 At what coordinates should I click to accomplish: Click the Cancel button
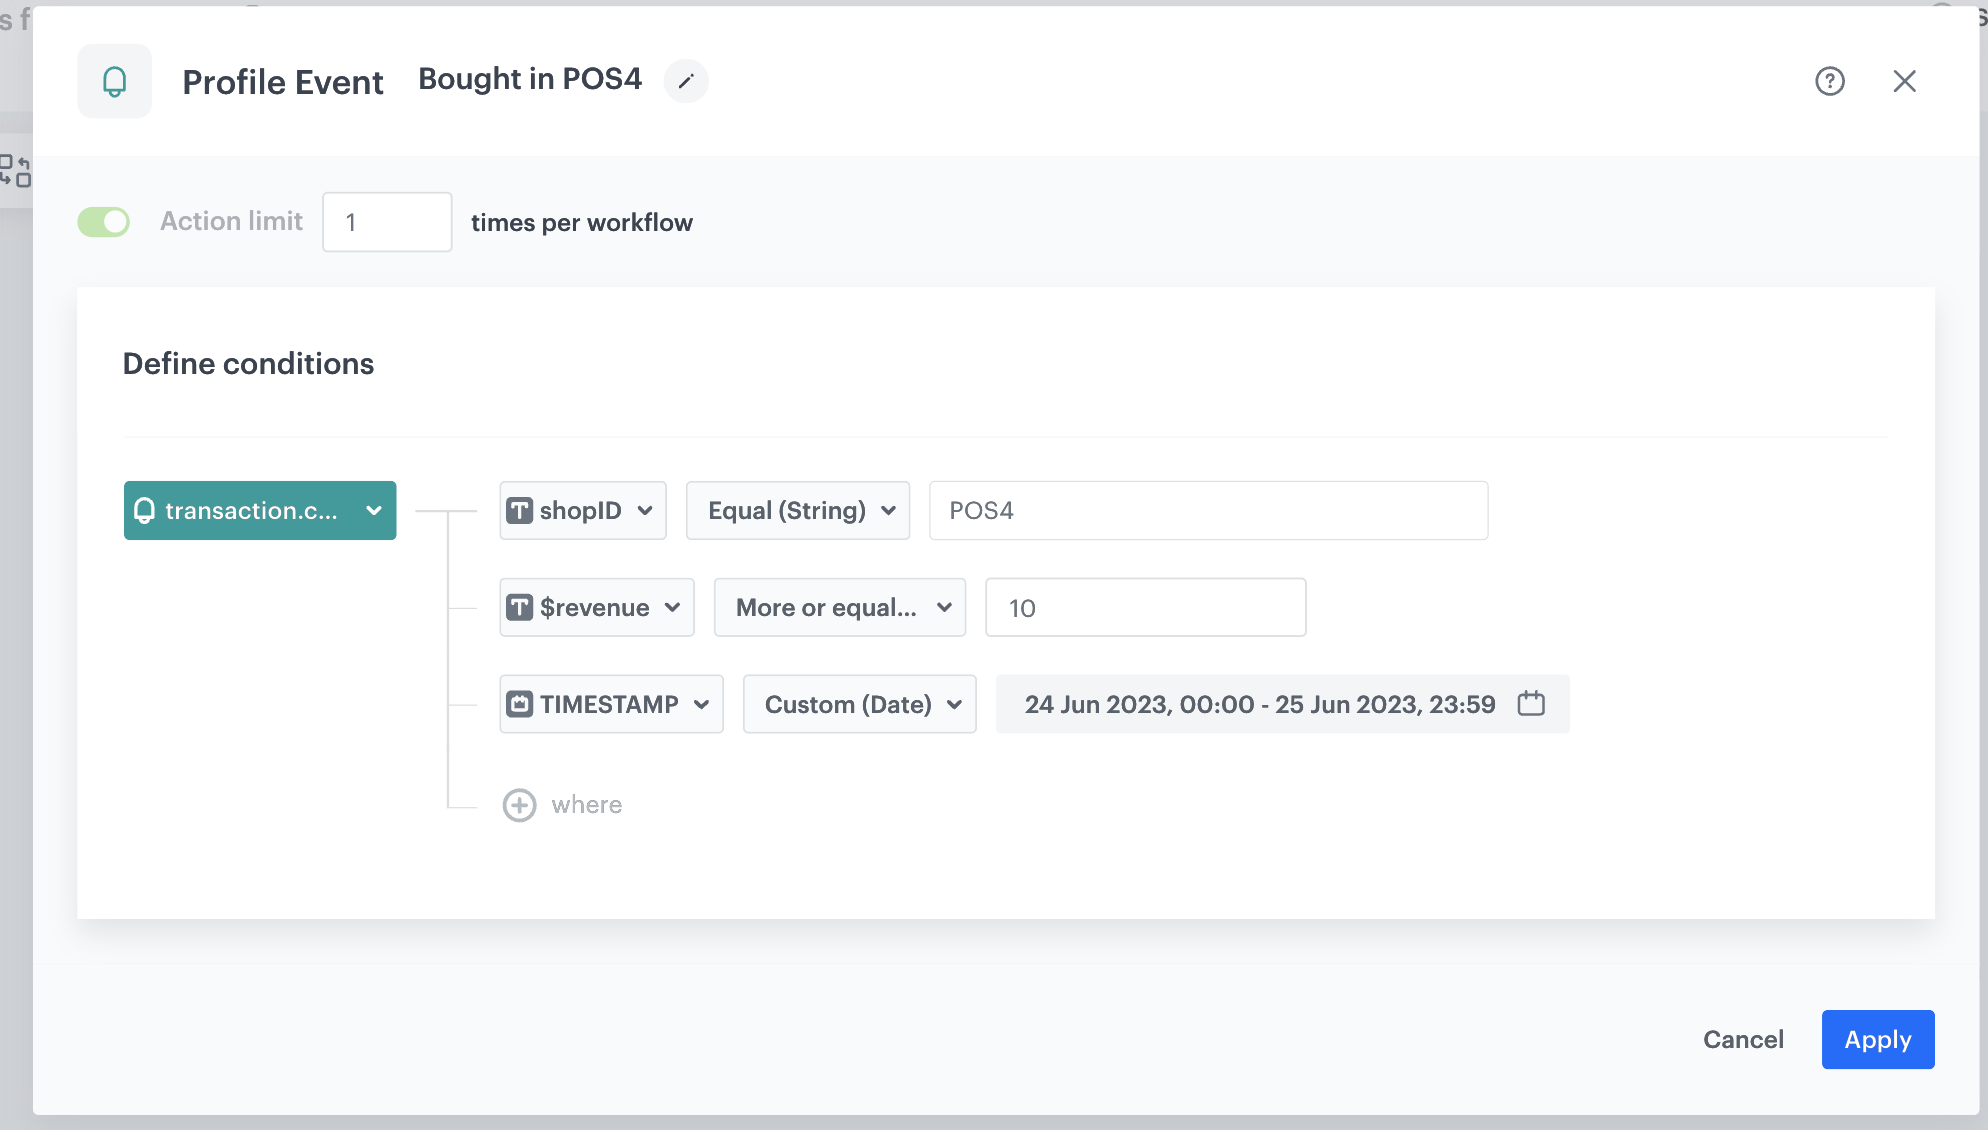click(1743, 1040)
